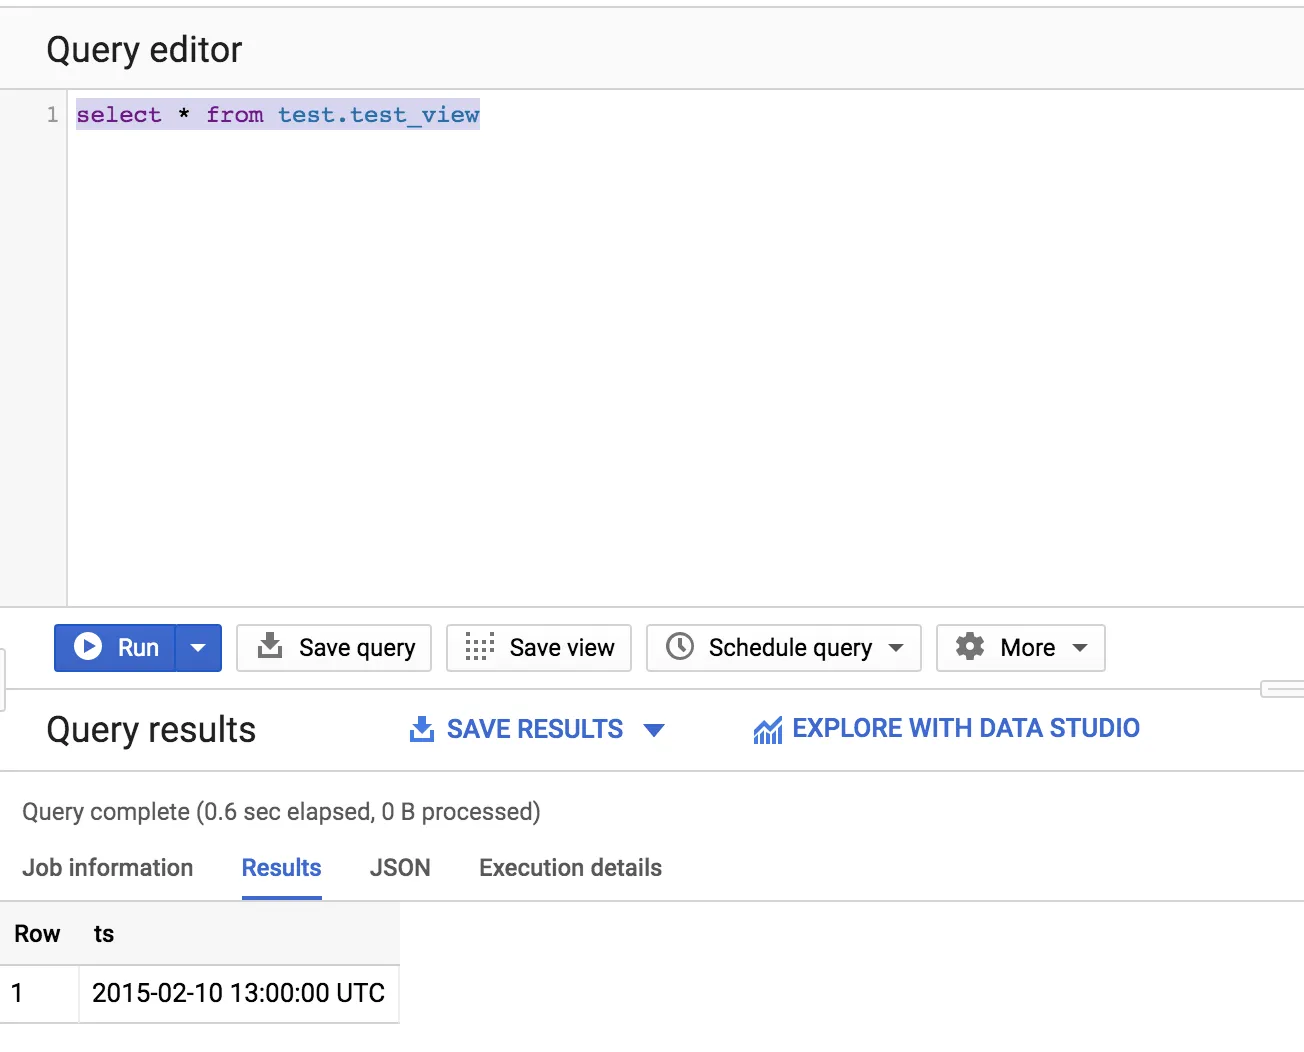Click the Run play icon

[x=88, y=647]
